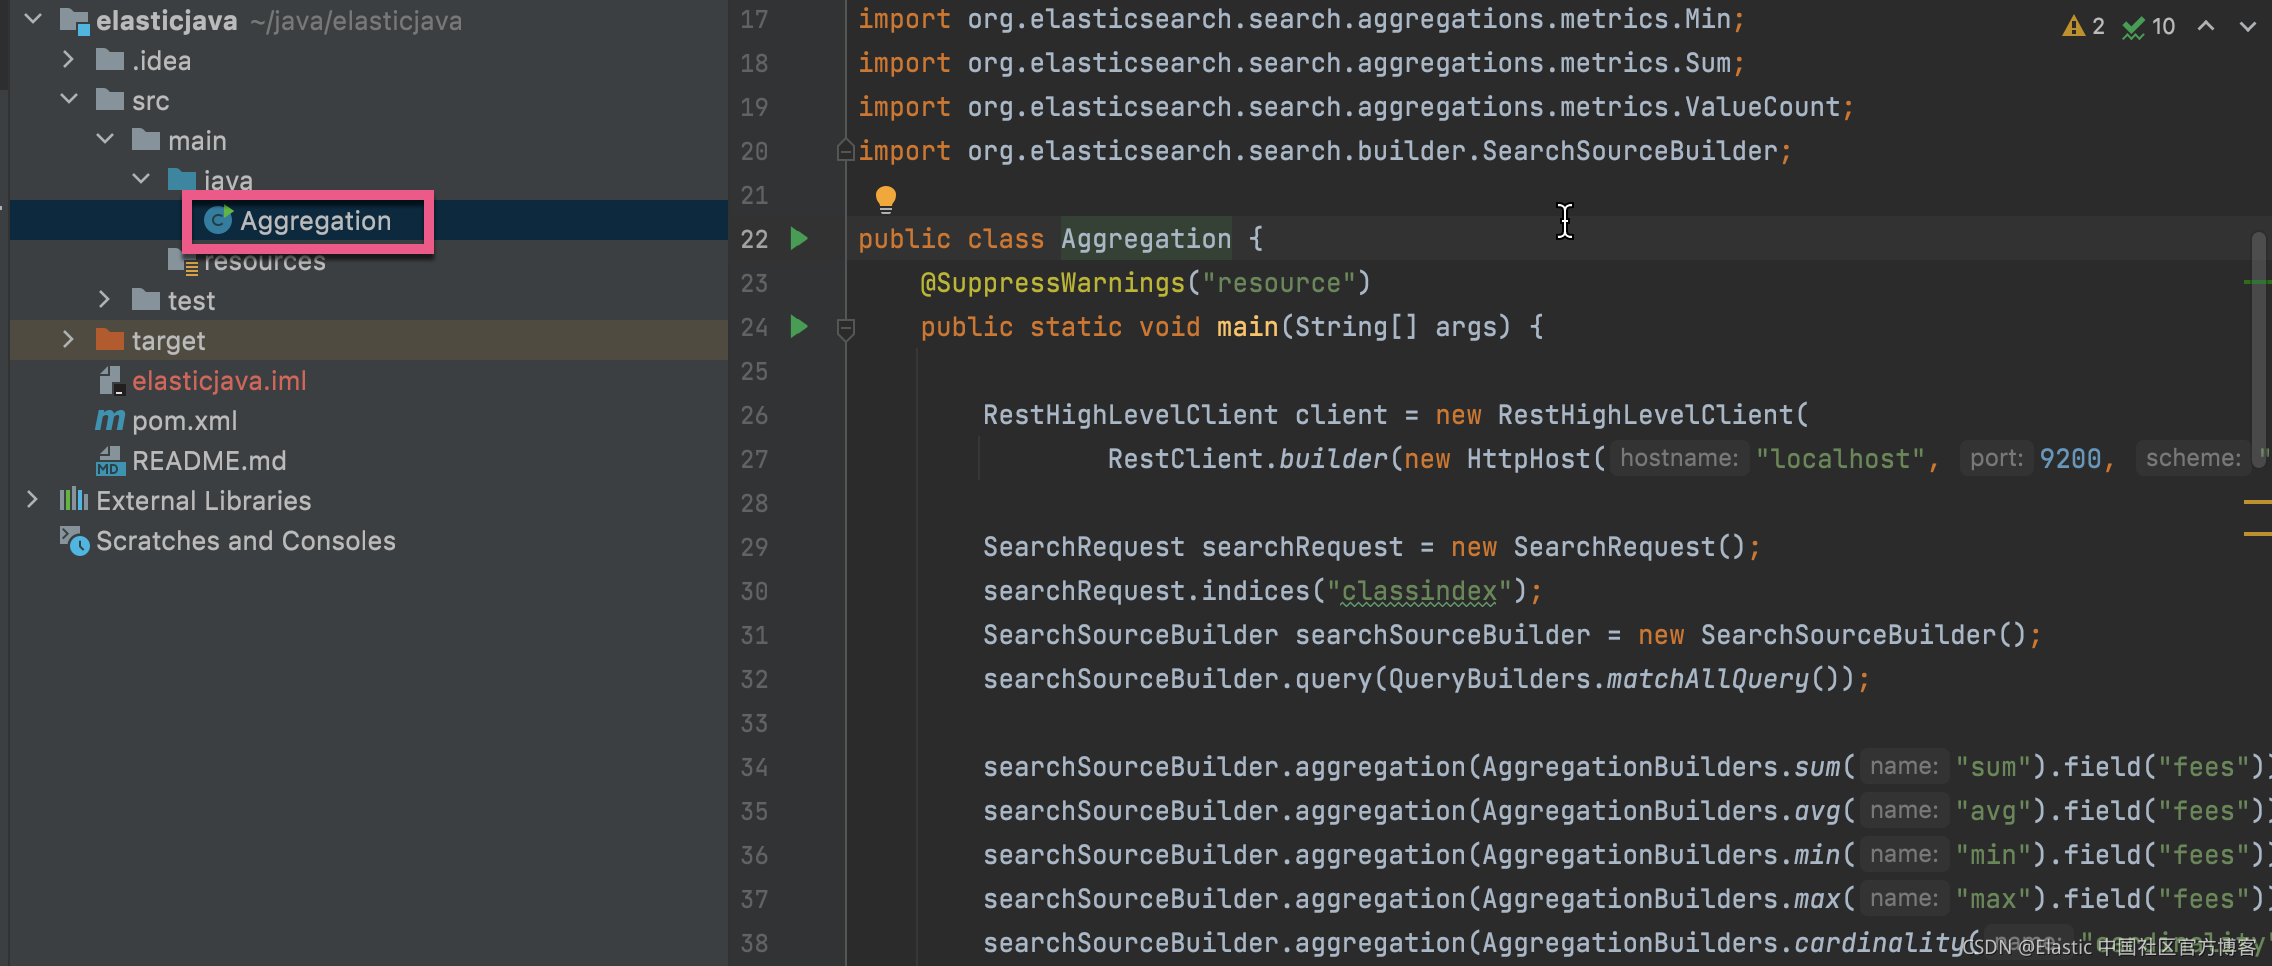Navigate to next problem with down arrow icon
Image resolution: width=2272 pixels, height=966 pixels.
pyautogui.click(x=2246, y=26)
